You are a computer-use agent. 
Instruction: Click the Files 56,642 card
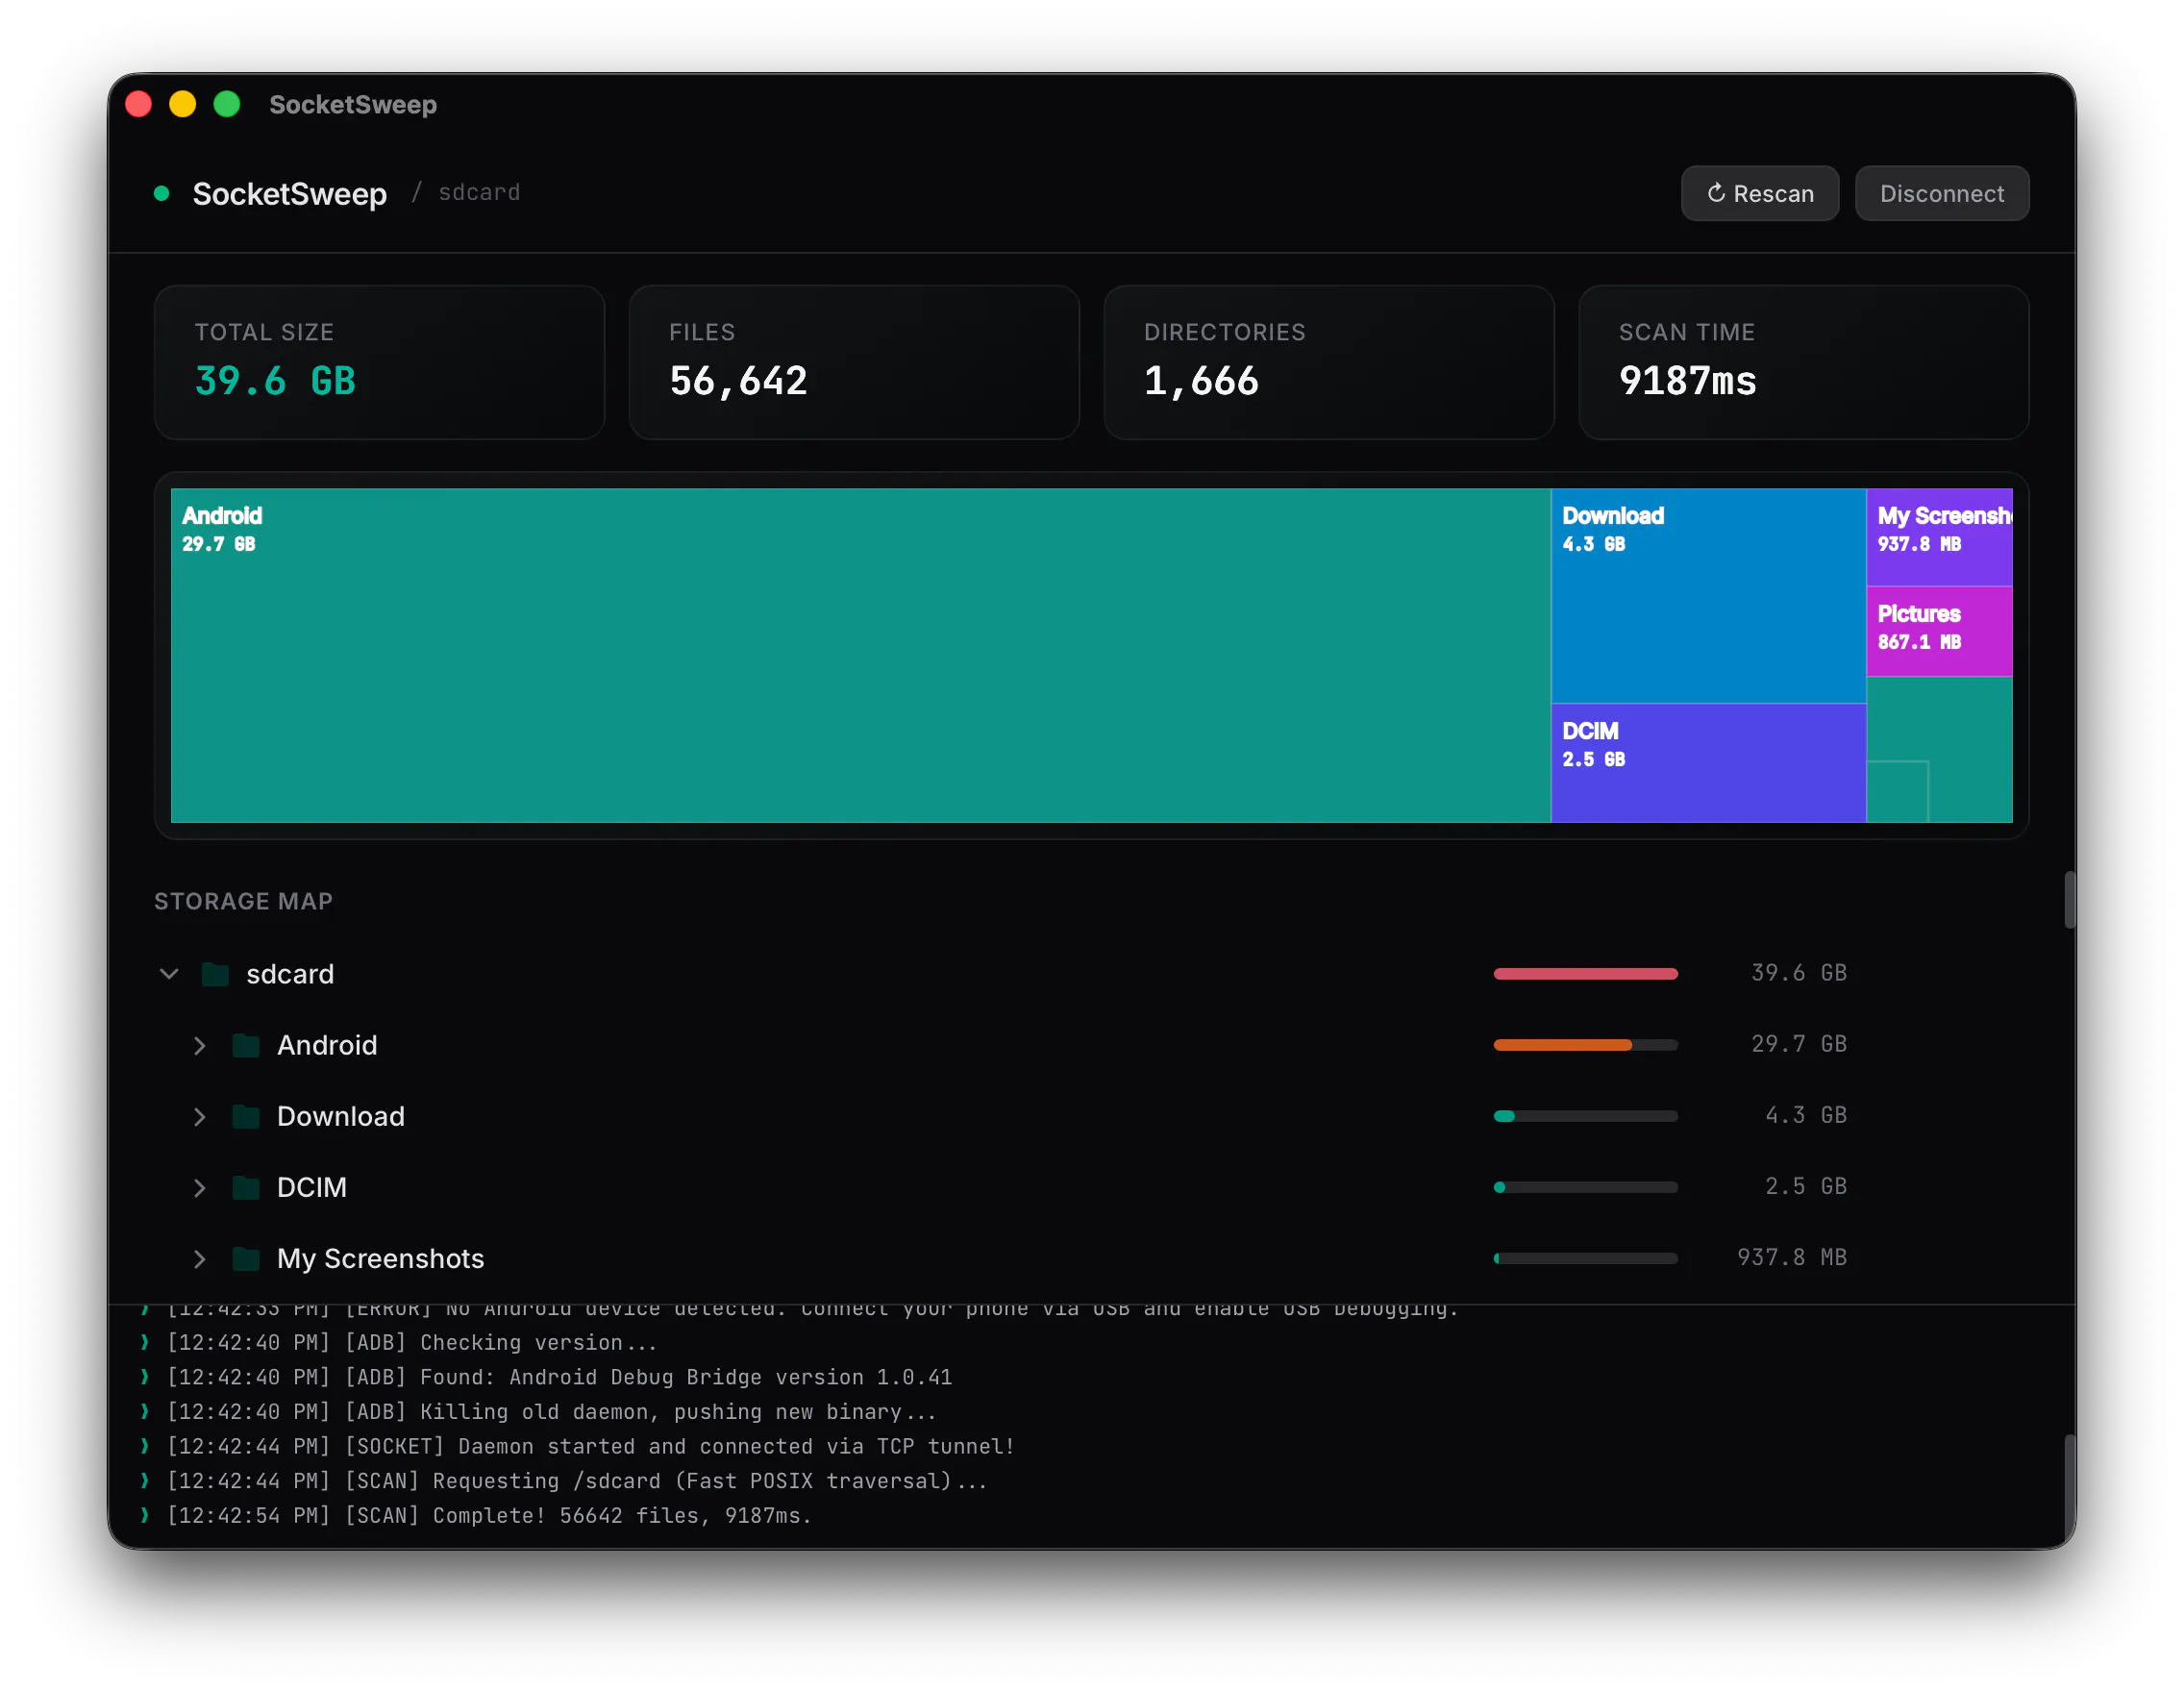854,362
